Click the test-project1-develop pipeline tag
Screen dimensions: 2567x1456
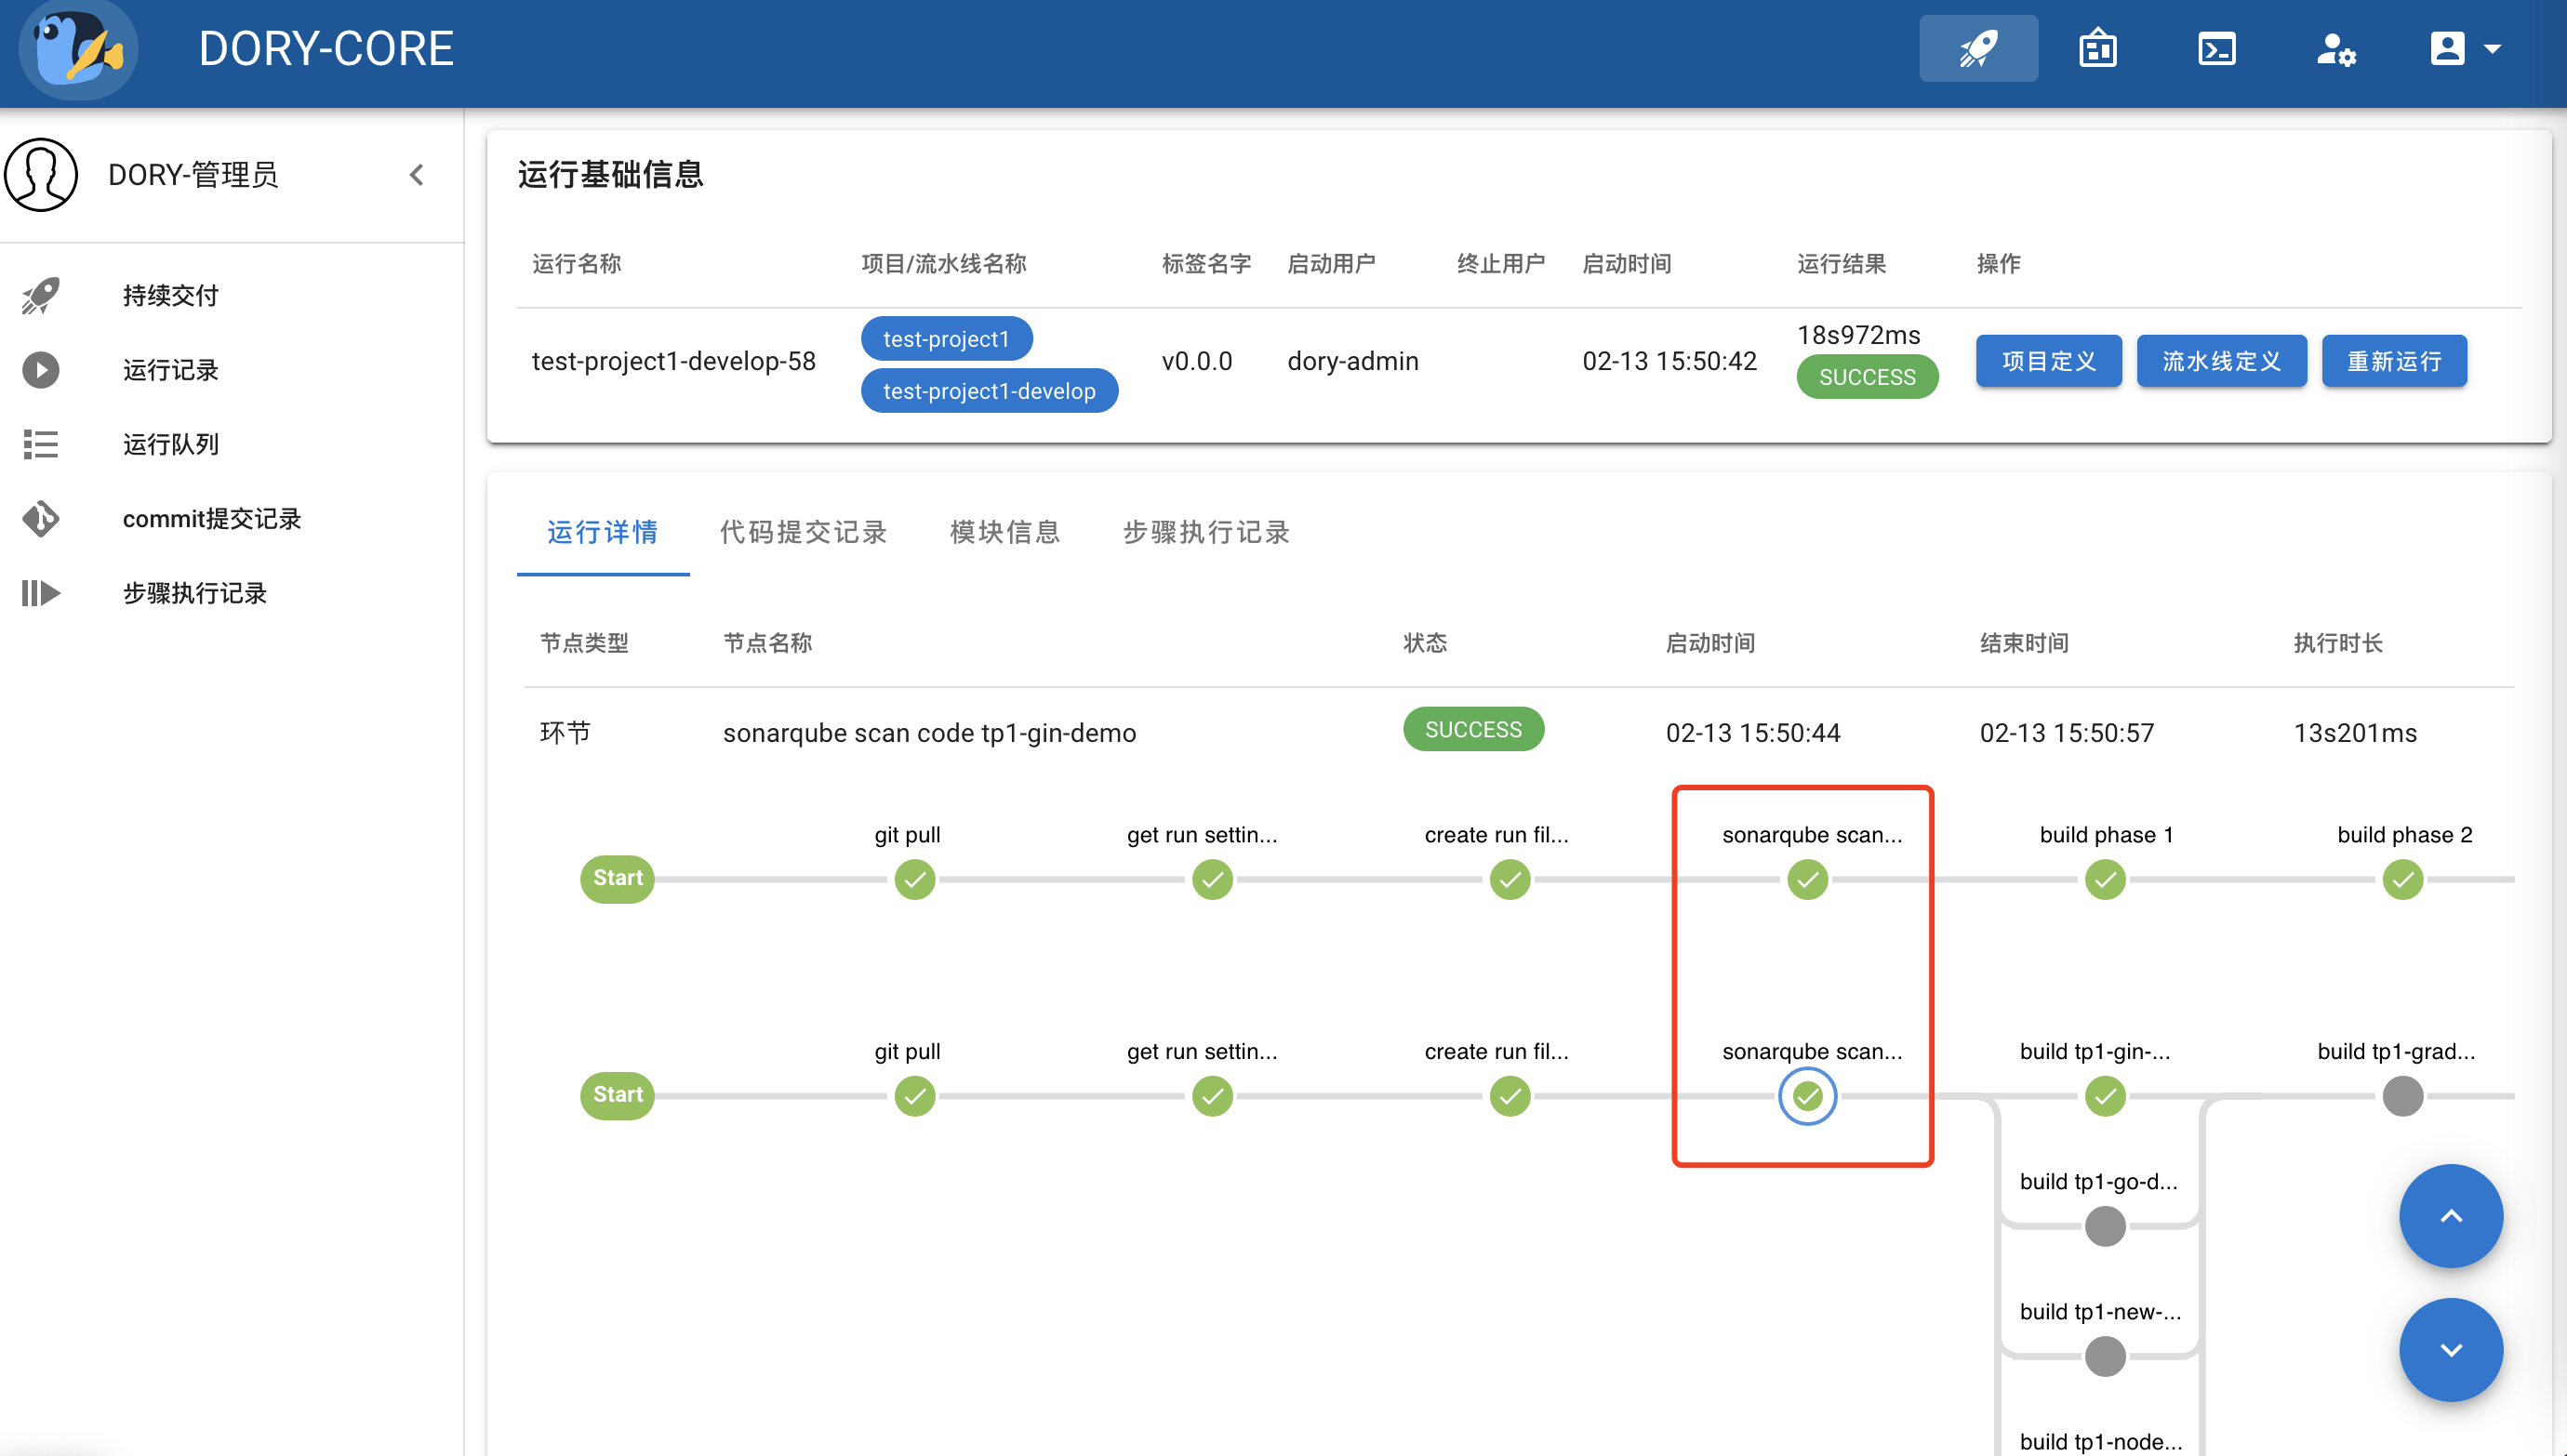(989, 390)
